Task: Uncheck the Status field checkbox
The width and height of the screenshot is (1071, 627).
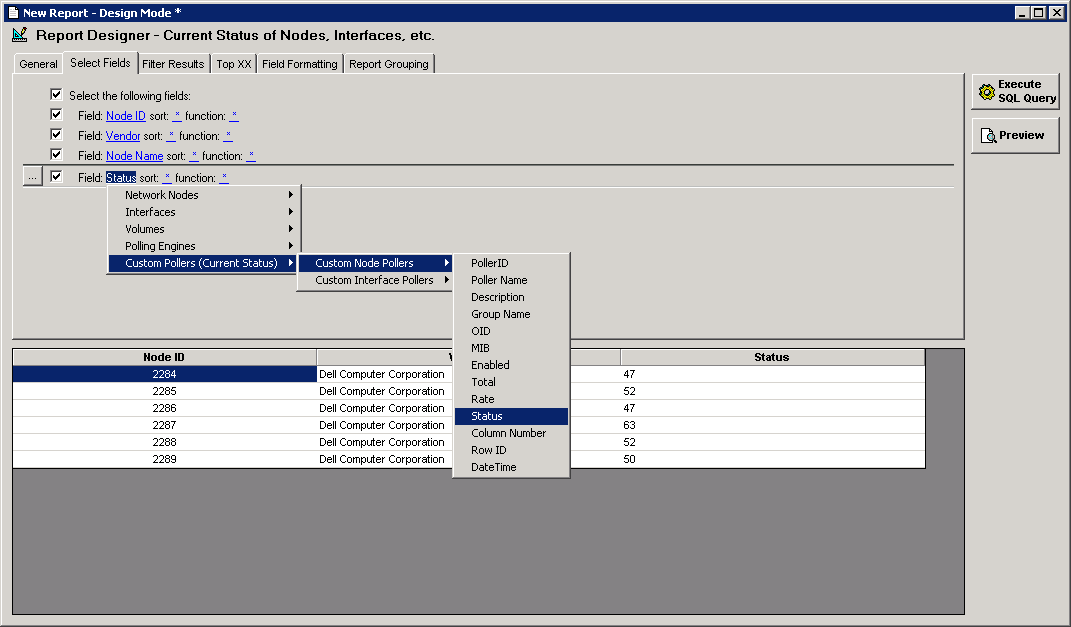Action: [56, 176]
